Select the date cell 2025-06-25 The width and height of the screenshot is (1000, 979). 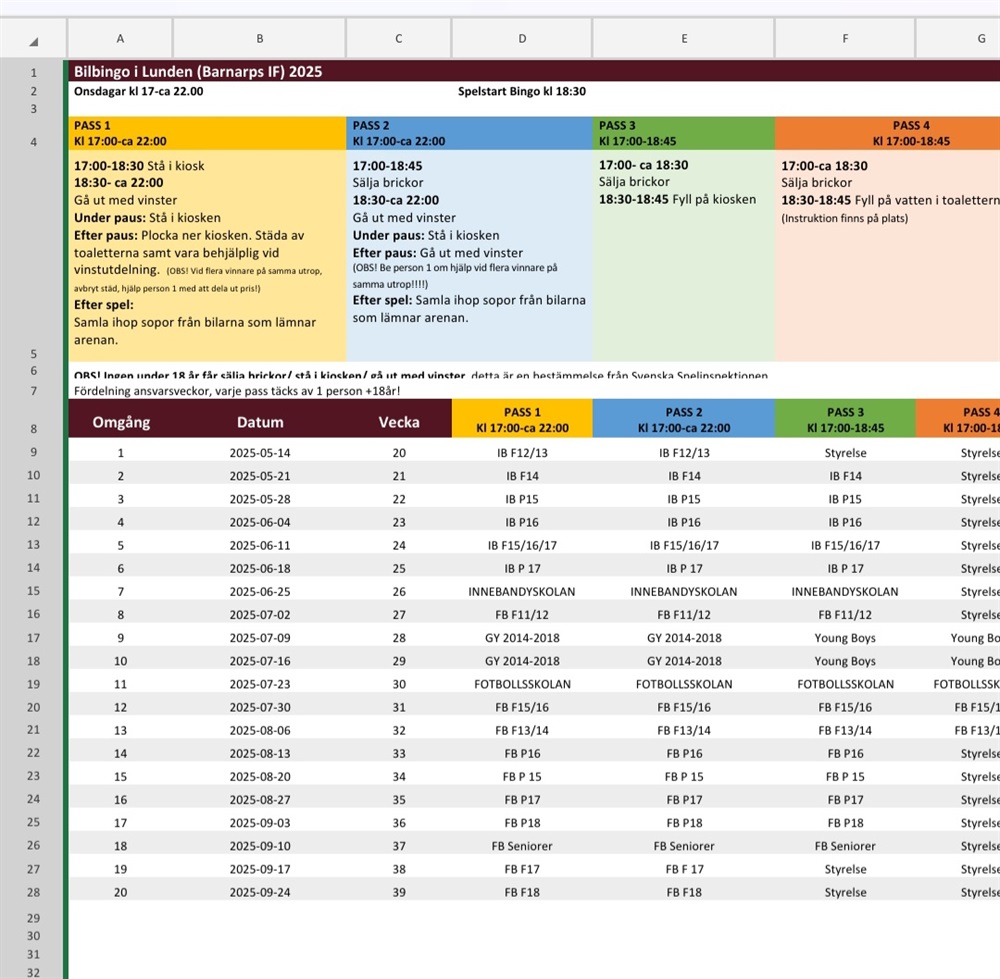pos(260,591)
